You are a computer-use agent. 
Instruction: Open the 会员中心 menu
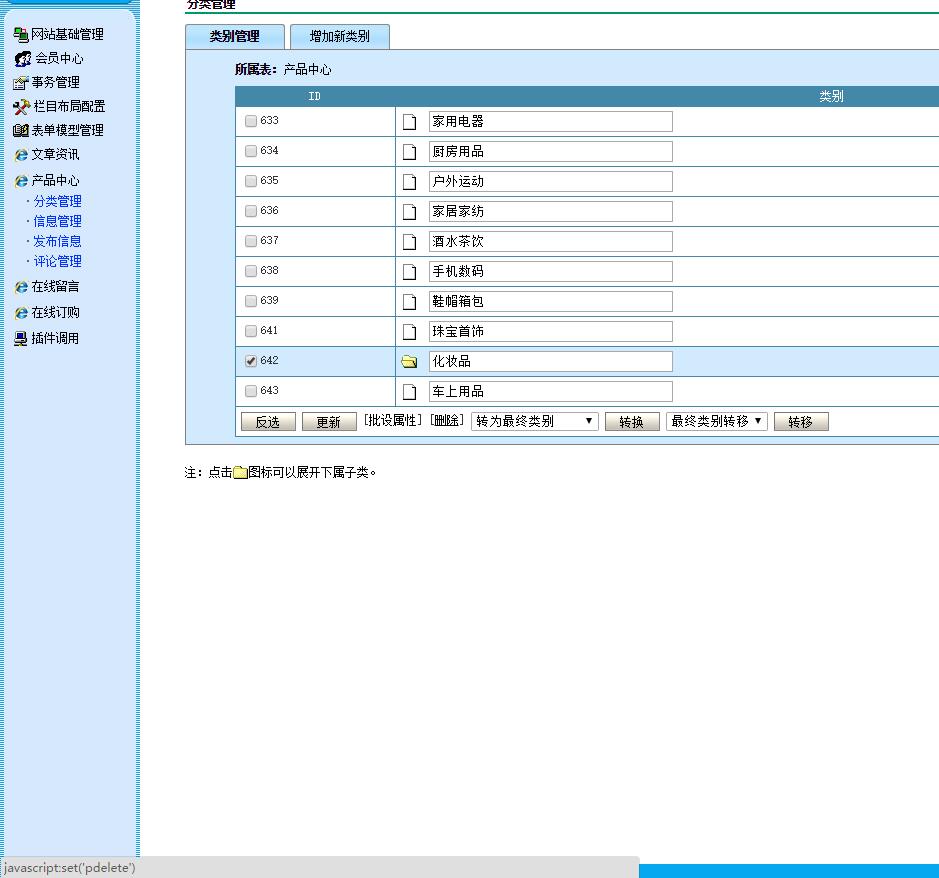pyautogui.click(x=59, y=59)
